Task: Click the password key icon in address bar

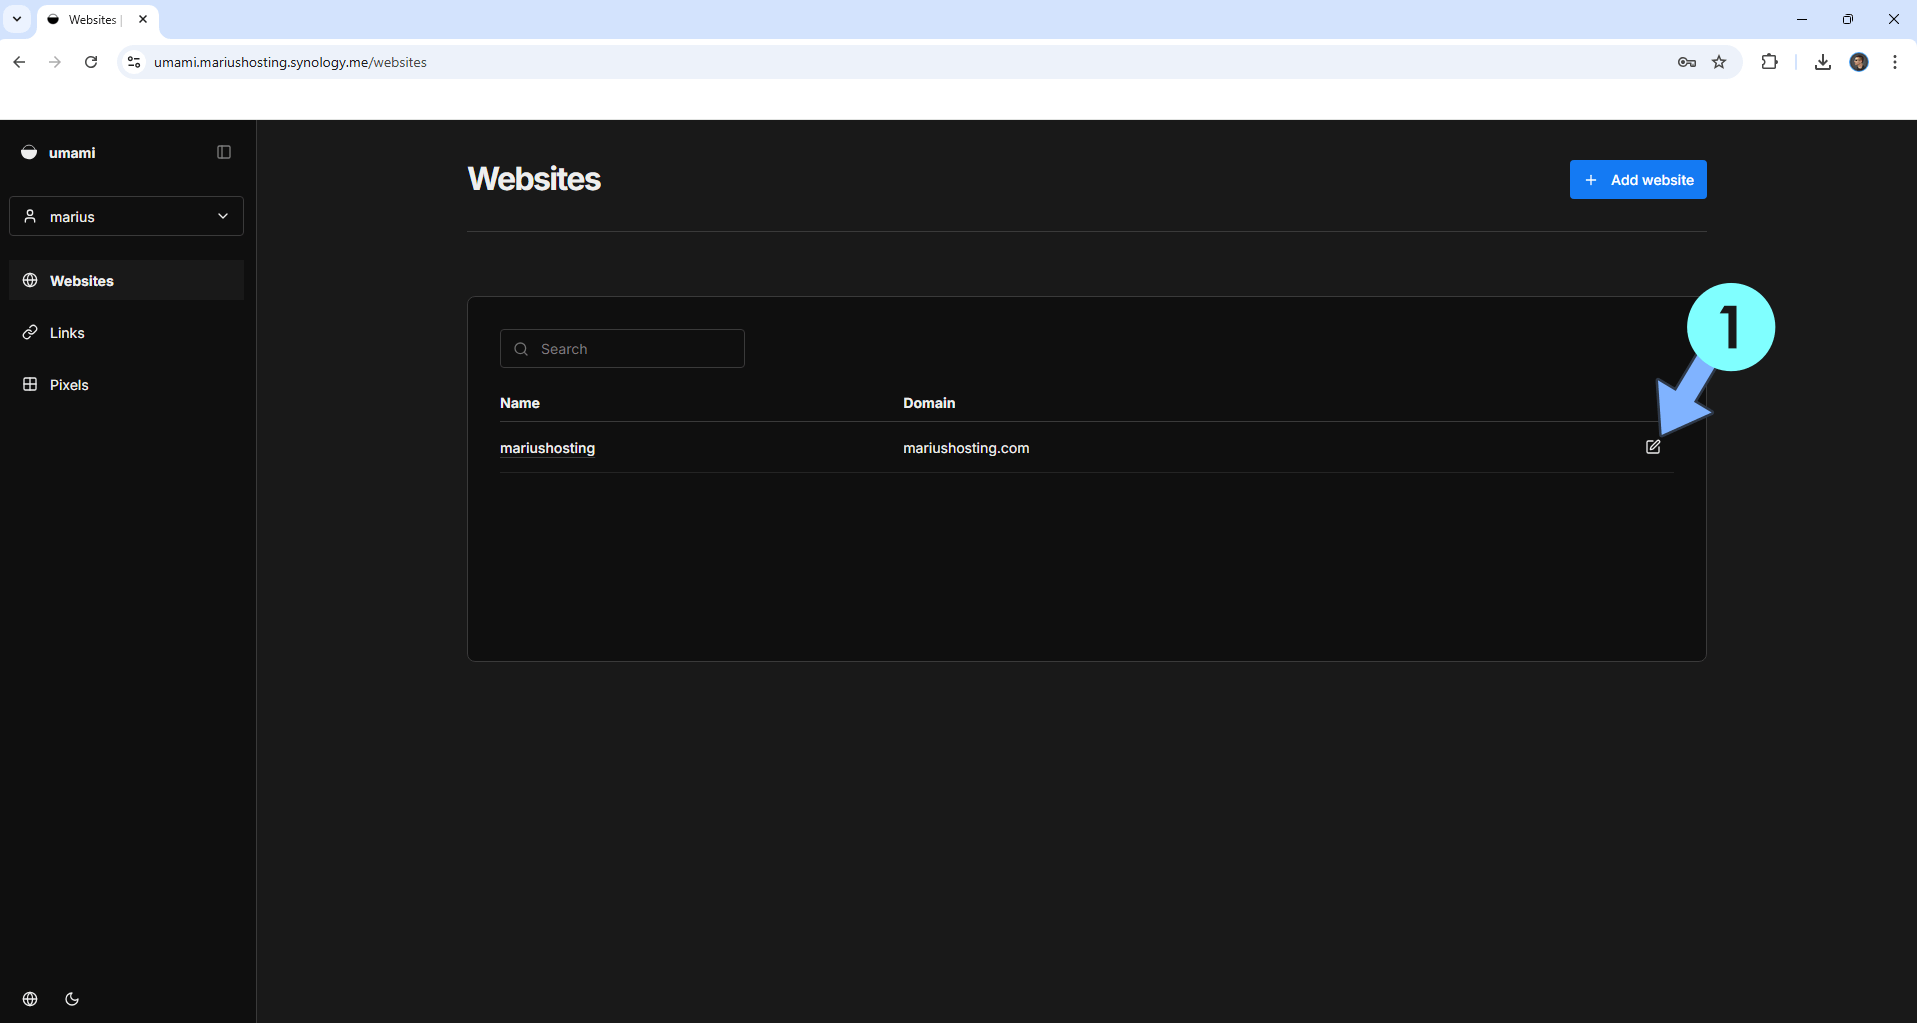Action: point(1686,62)
